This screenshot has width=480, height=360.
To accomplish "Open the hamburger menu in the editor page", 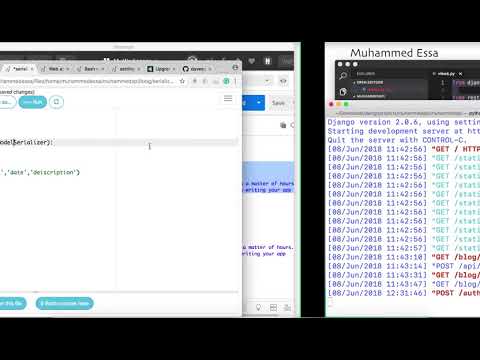I will (228, 98).
